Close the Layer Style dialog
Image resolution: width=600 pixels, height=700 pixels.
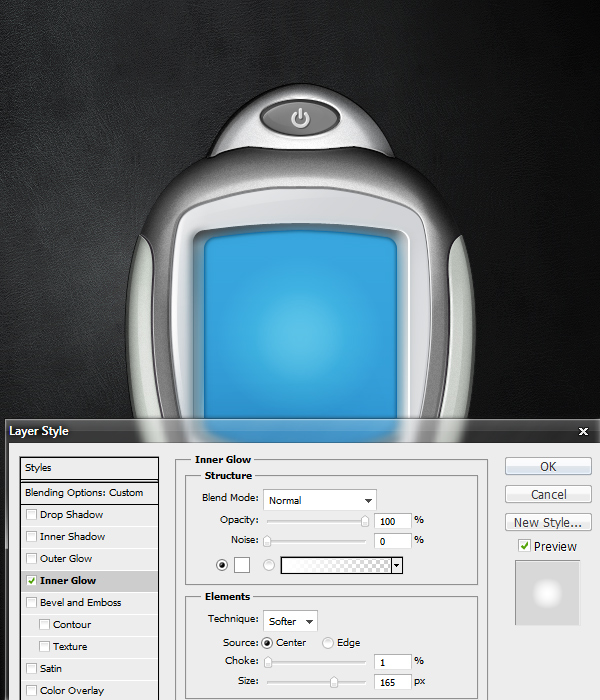pos(583,431)
